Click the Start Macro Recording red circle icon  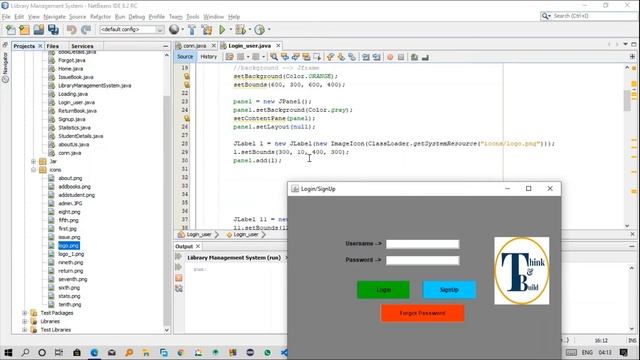coord(390,57)
